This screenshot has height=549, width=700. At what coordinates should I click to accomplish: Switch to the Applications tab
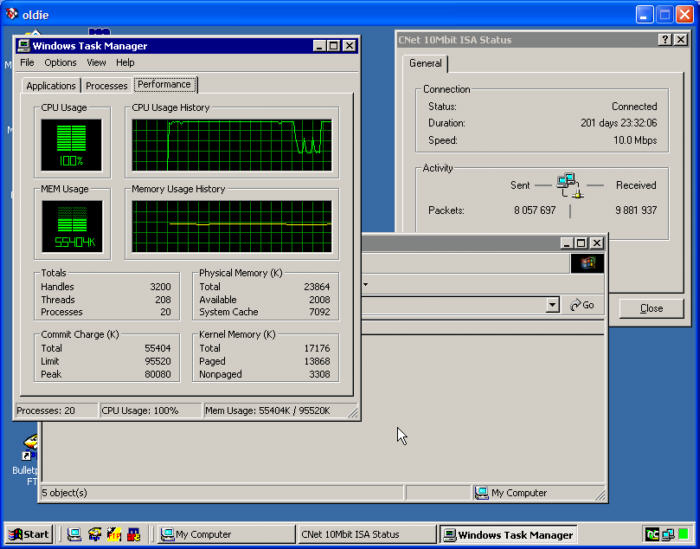(51, 86)
